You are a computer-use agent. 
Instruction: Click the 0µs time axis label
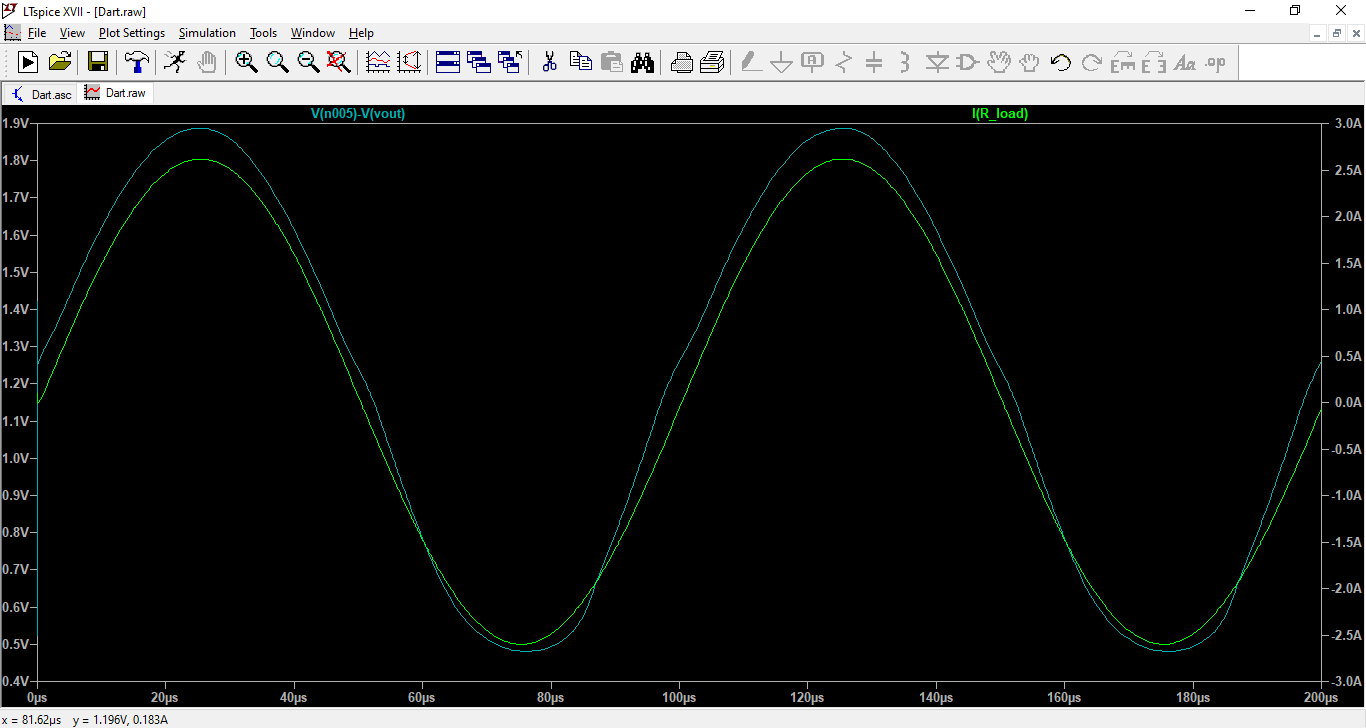pyautogui.click(x=37, y=697)
